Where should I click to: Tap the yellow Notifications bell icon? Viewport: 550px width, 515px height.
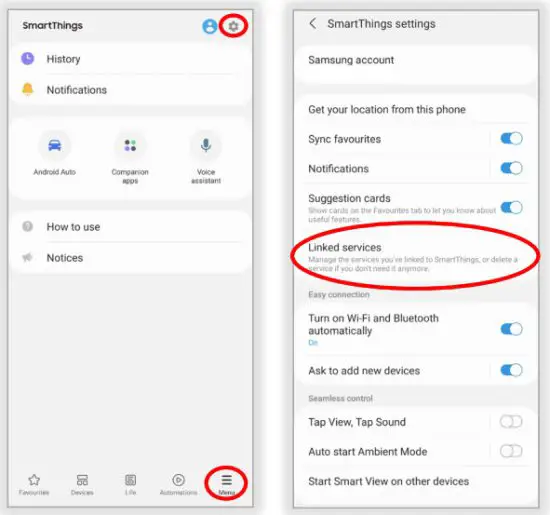pos(28,89)
